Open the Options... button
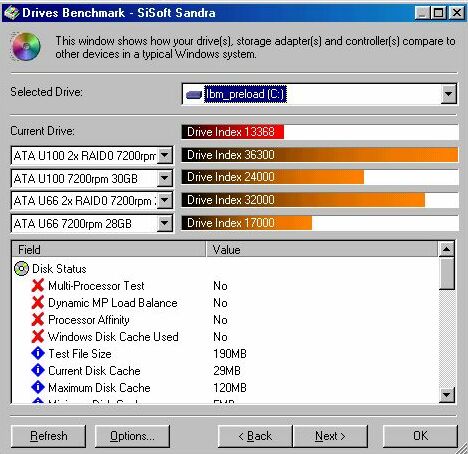 tap(132, 436)
